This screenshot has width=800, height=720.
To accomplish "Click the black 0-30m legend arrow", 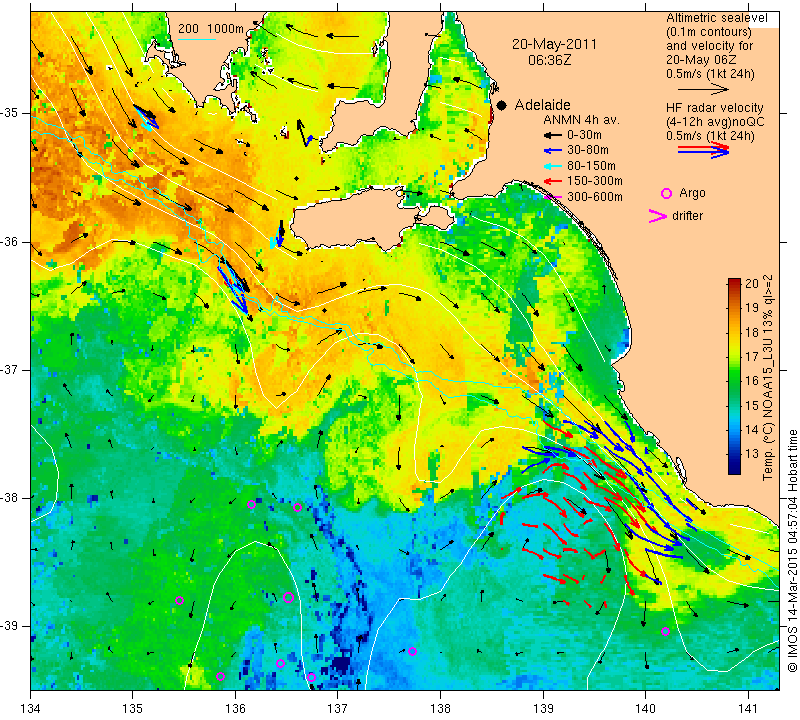I will click(x=552, y=135).
